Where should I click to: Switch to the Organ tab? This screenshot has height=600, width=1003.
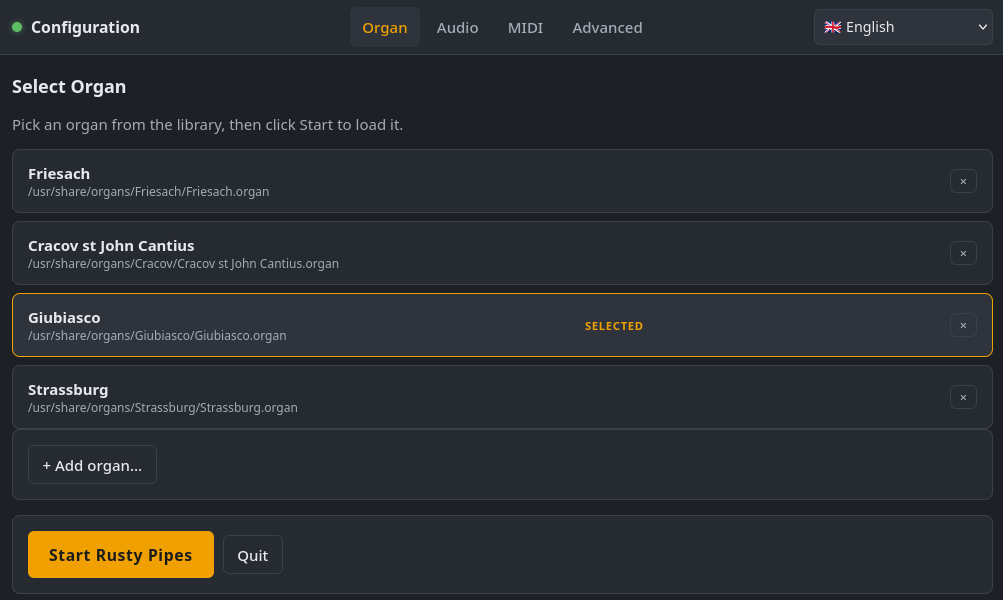pyautogui.click(x=384, y=28)
